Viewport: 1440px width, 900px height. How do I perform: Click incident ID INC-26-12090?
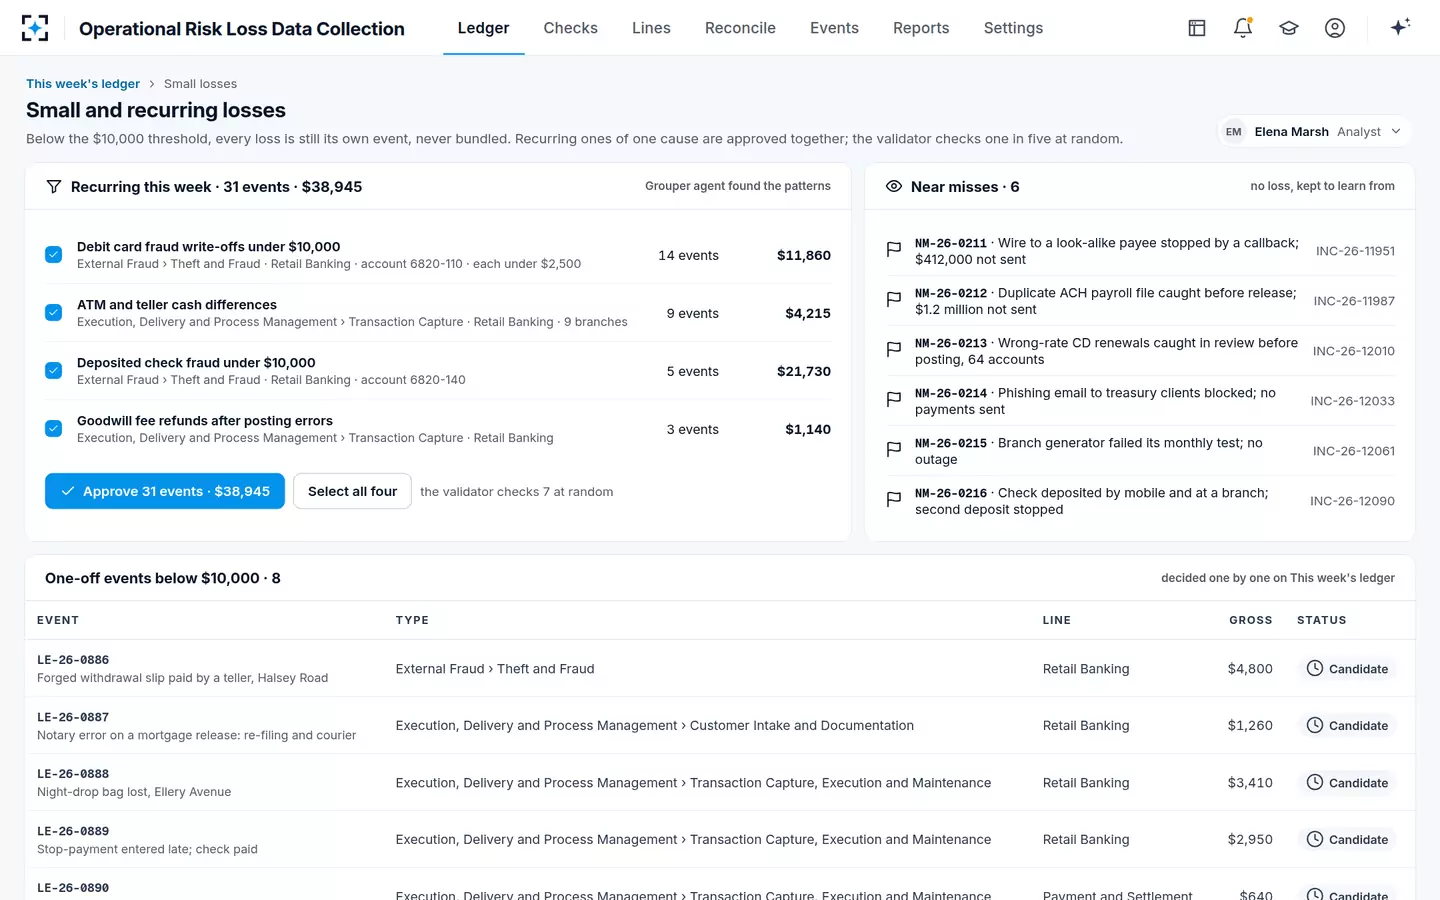(x=1352, y=501)
